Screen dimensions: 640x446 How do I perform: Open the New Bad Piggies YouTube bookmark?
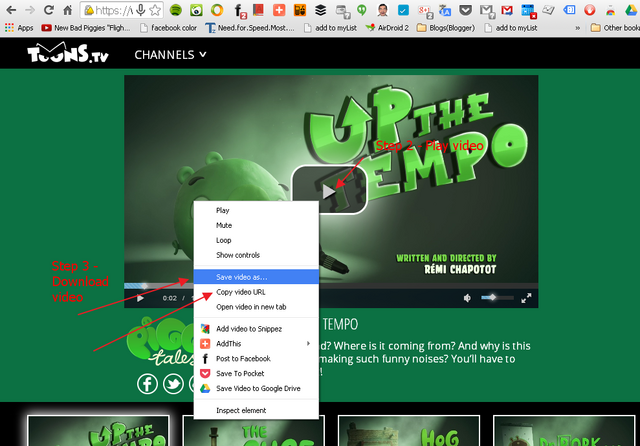click(x=86, y=28)
